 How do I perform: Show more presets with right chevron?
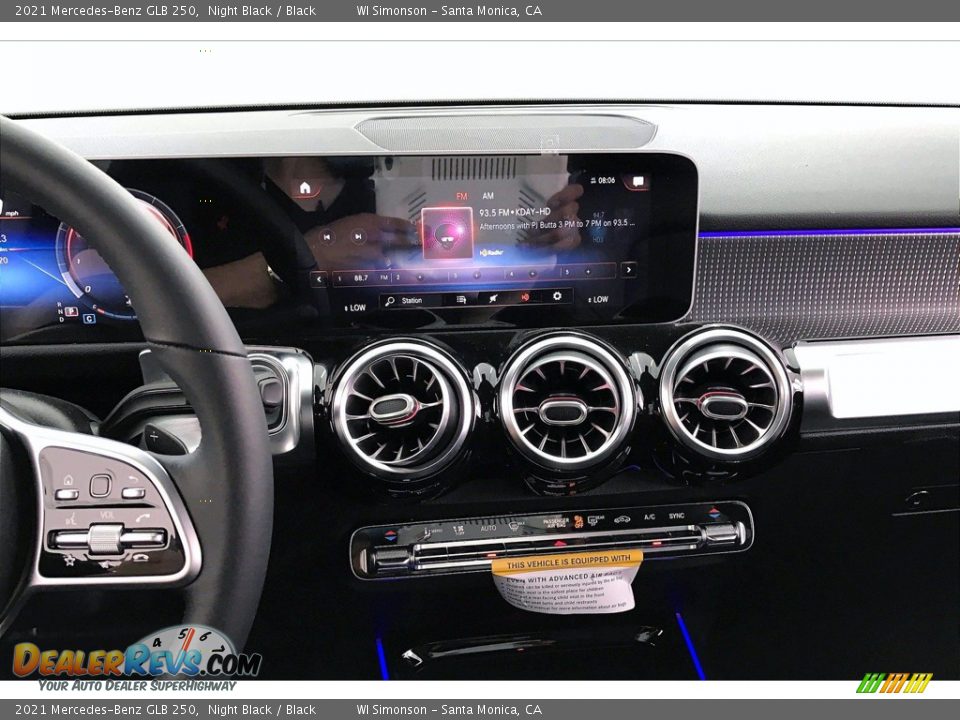pyautogui.click(x=628, y=269)
